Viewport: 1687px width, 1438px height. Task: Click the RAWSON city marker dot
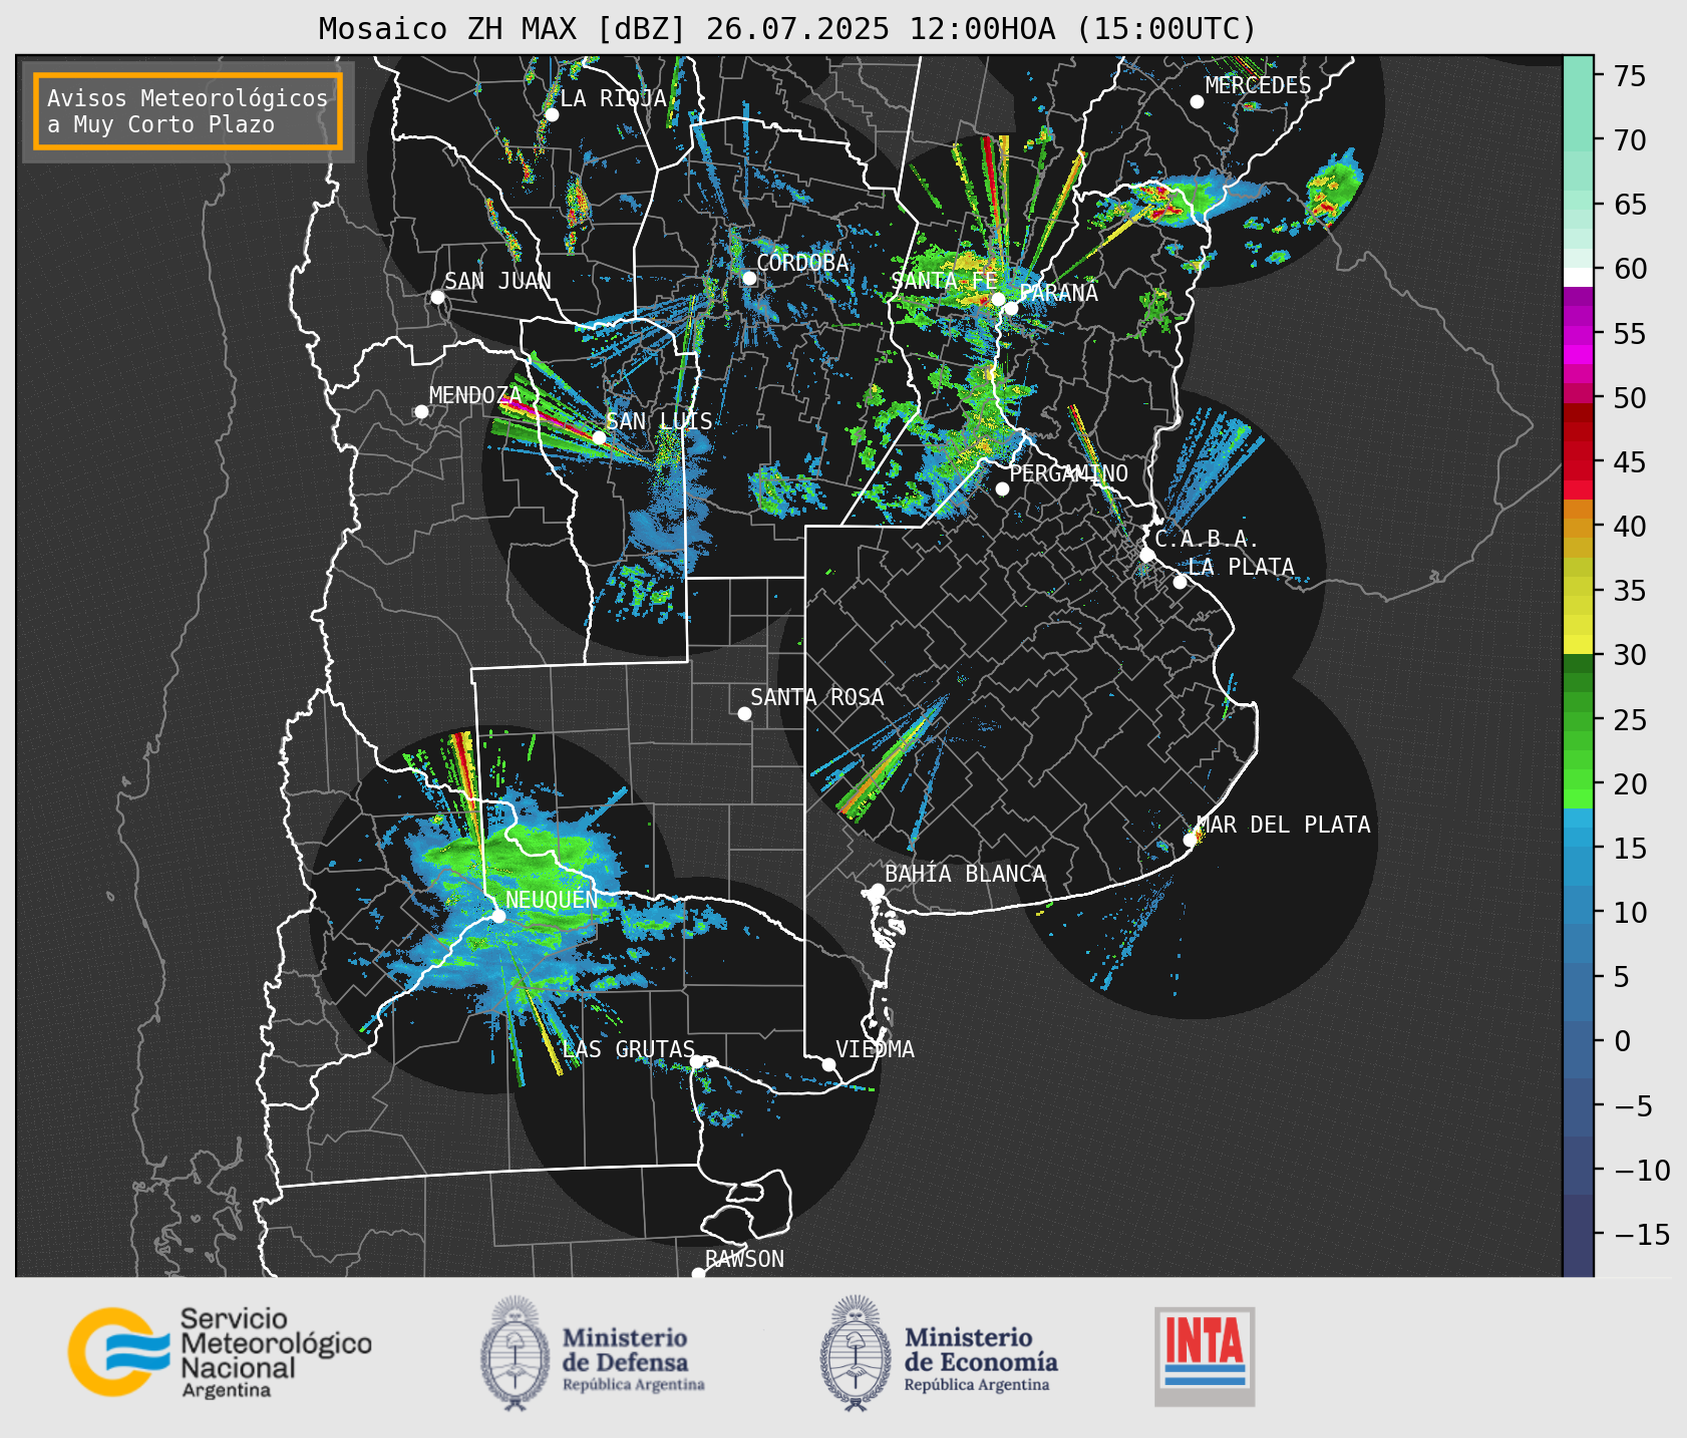click(x=698, y=1274)
